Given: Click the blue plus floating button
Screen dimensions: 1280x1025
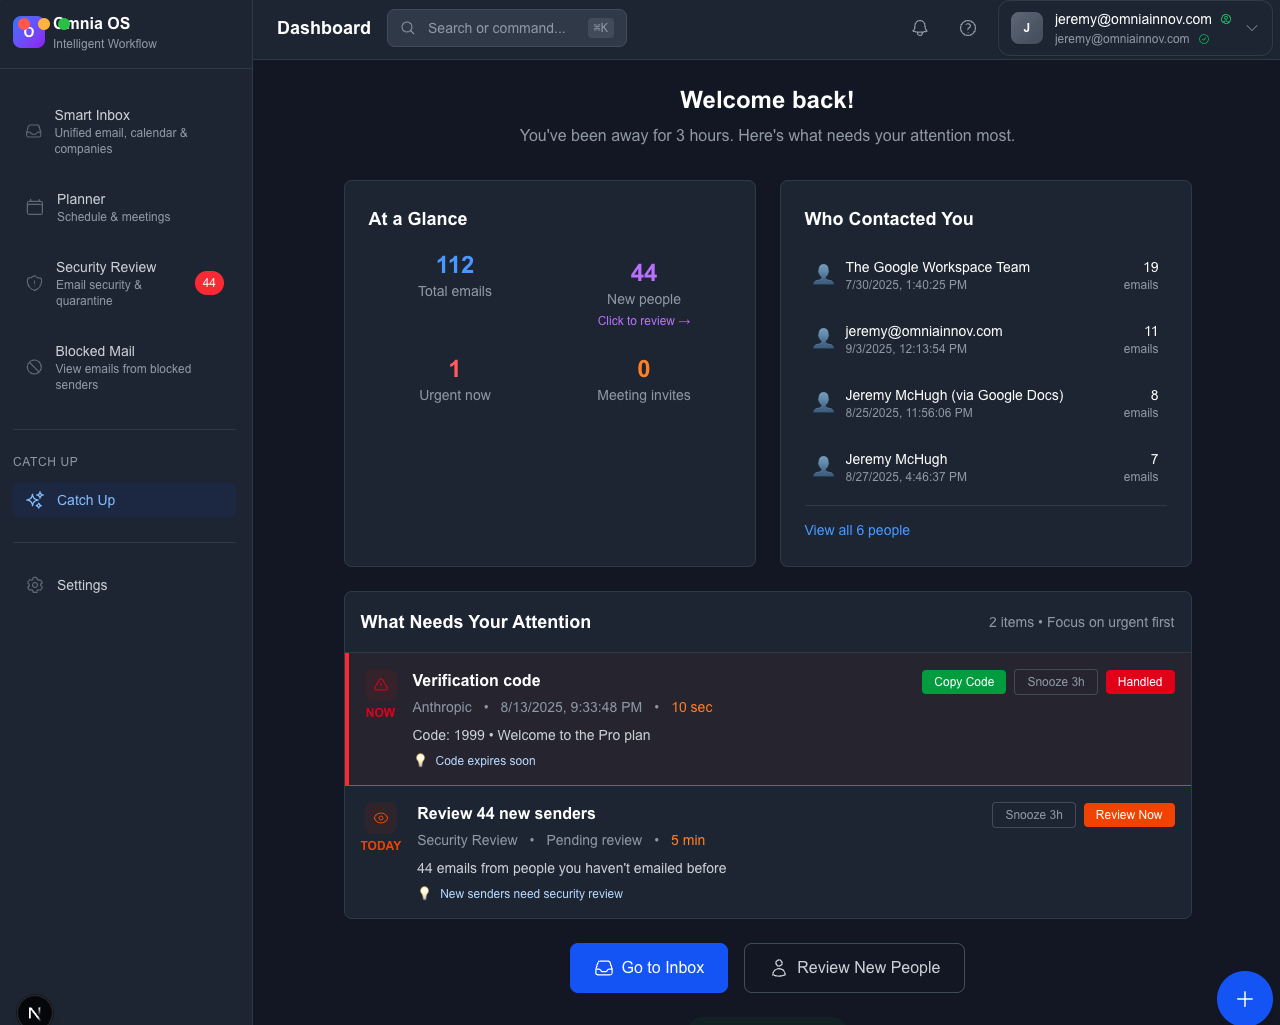Looking at the screenshot, I should point(1244,998).
